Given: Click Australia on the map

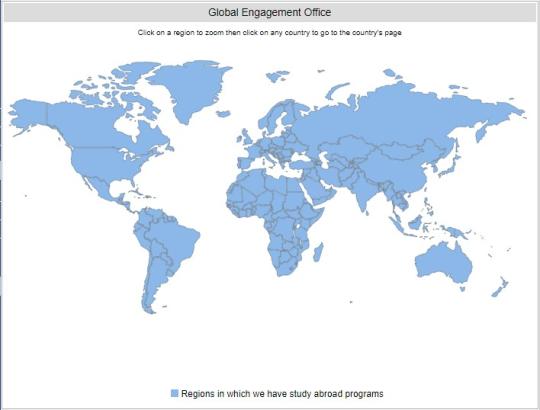Looking at the screenshot, I should 444,263.
